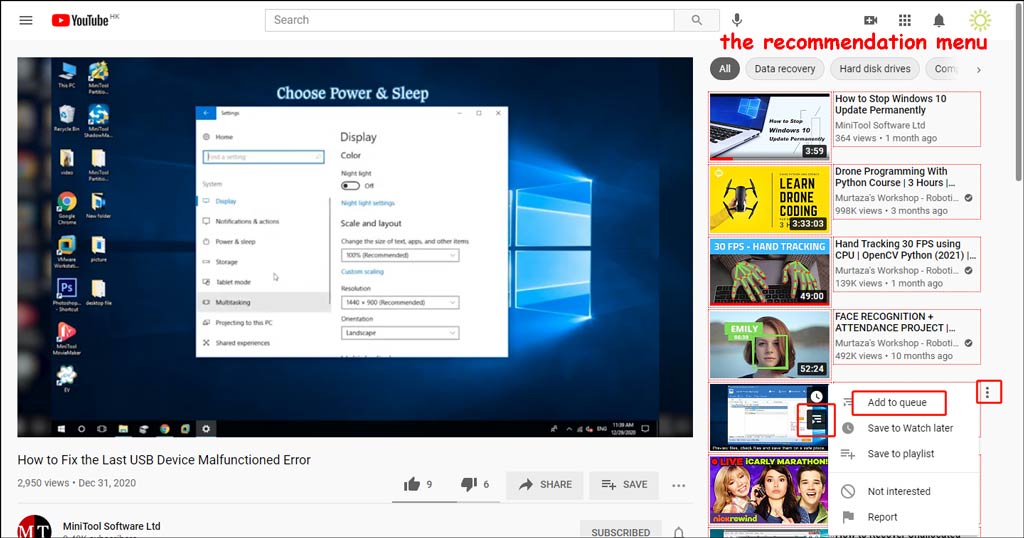
Task: Click the SHARE button
Action: pos(545,484)
